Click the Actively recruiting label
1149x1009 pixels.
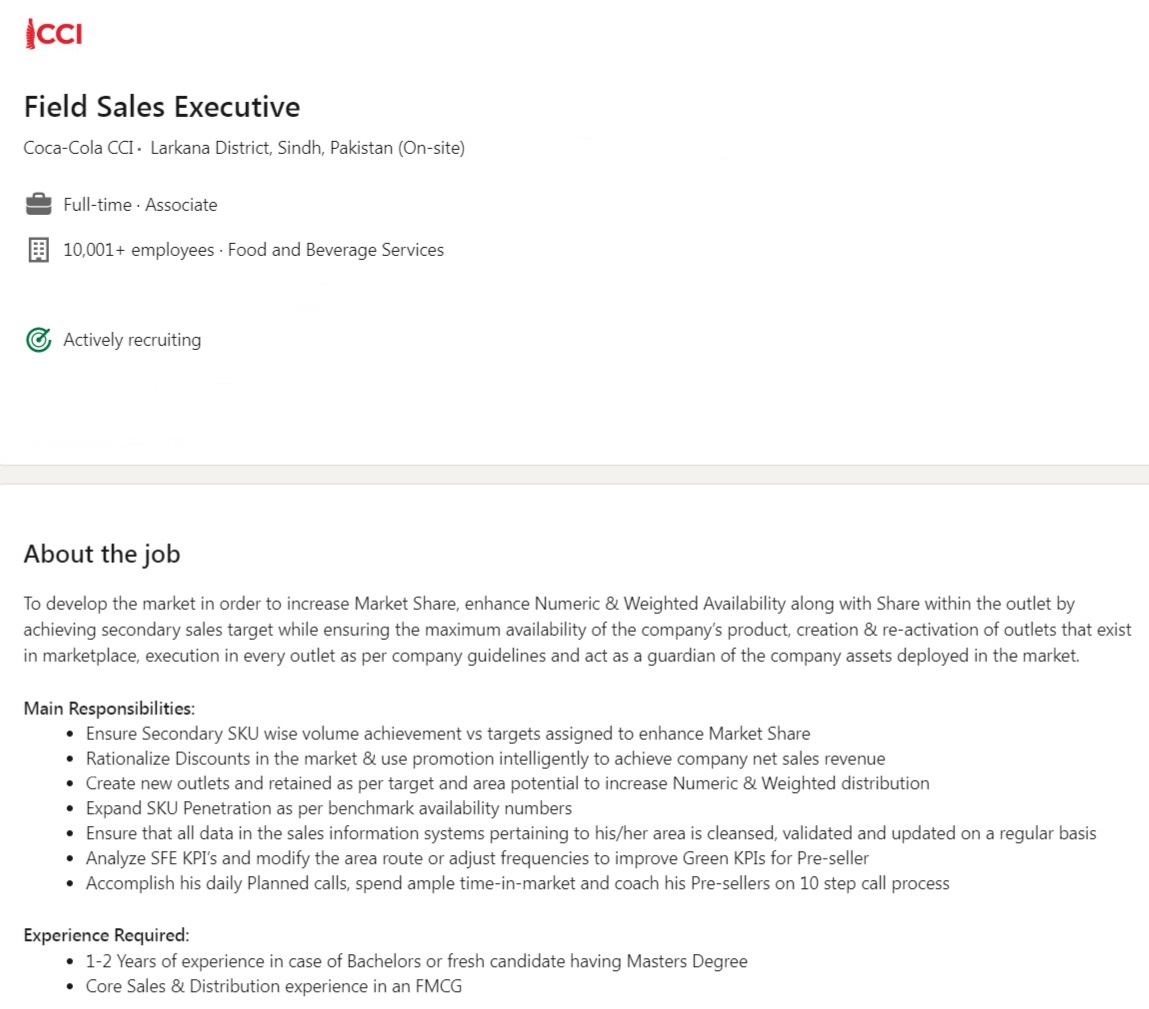point(132,340)
